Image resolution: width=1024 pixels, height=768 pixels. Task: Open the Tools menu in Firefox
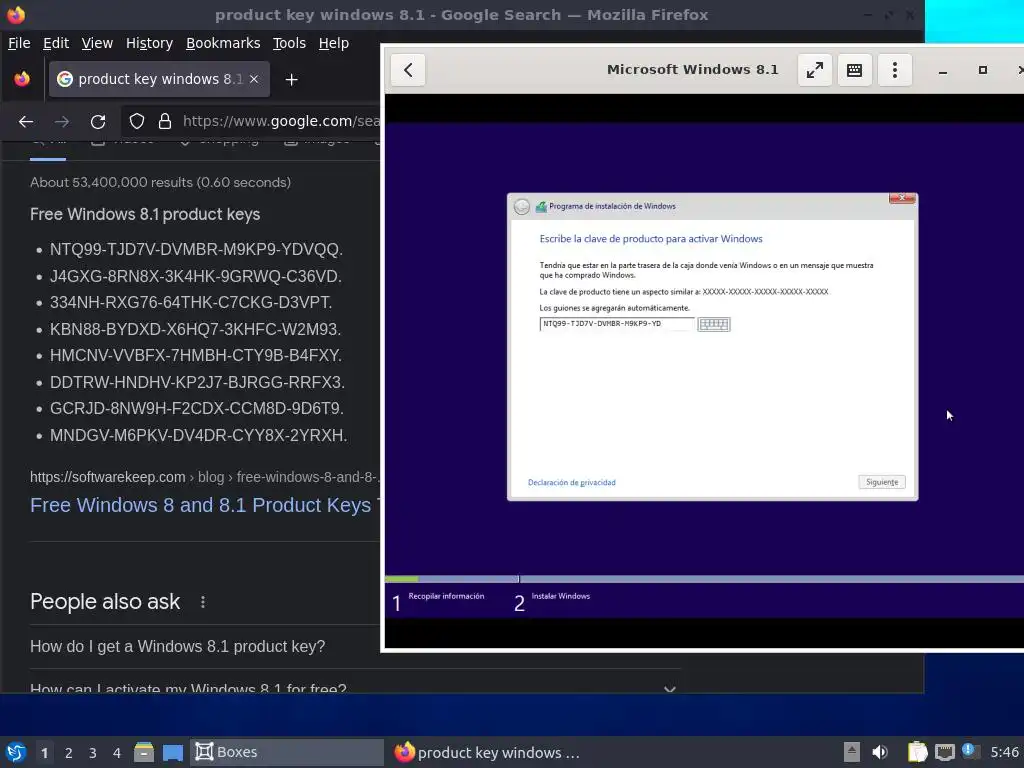[289, 43]
